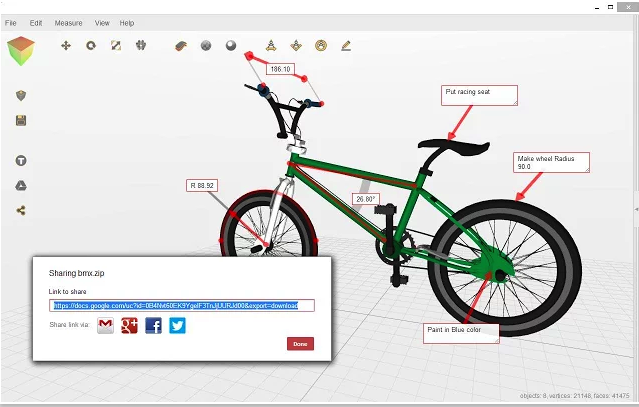Click the Done button
Image resolution: width=639 pixels, height=407 pixels.
(x=300, y=344)
